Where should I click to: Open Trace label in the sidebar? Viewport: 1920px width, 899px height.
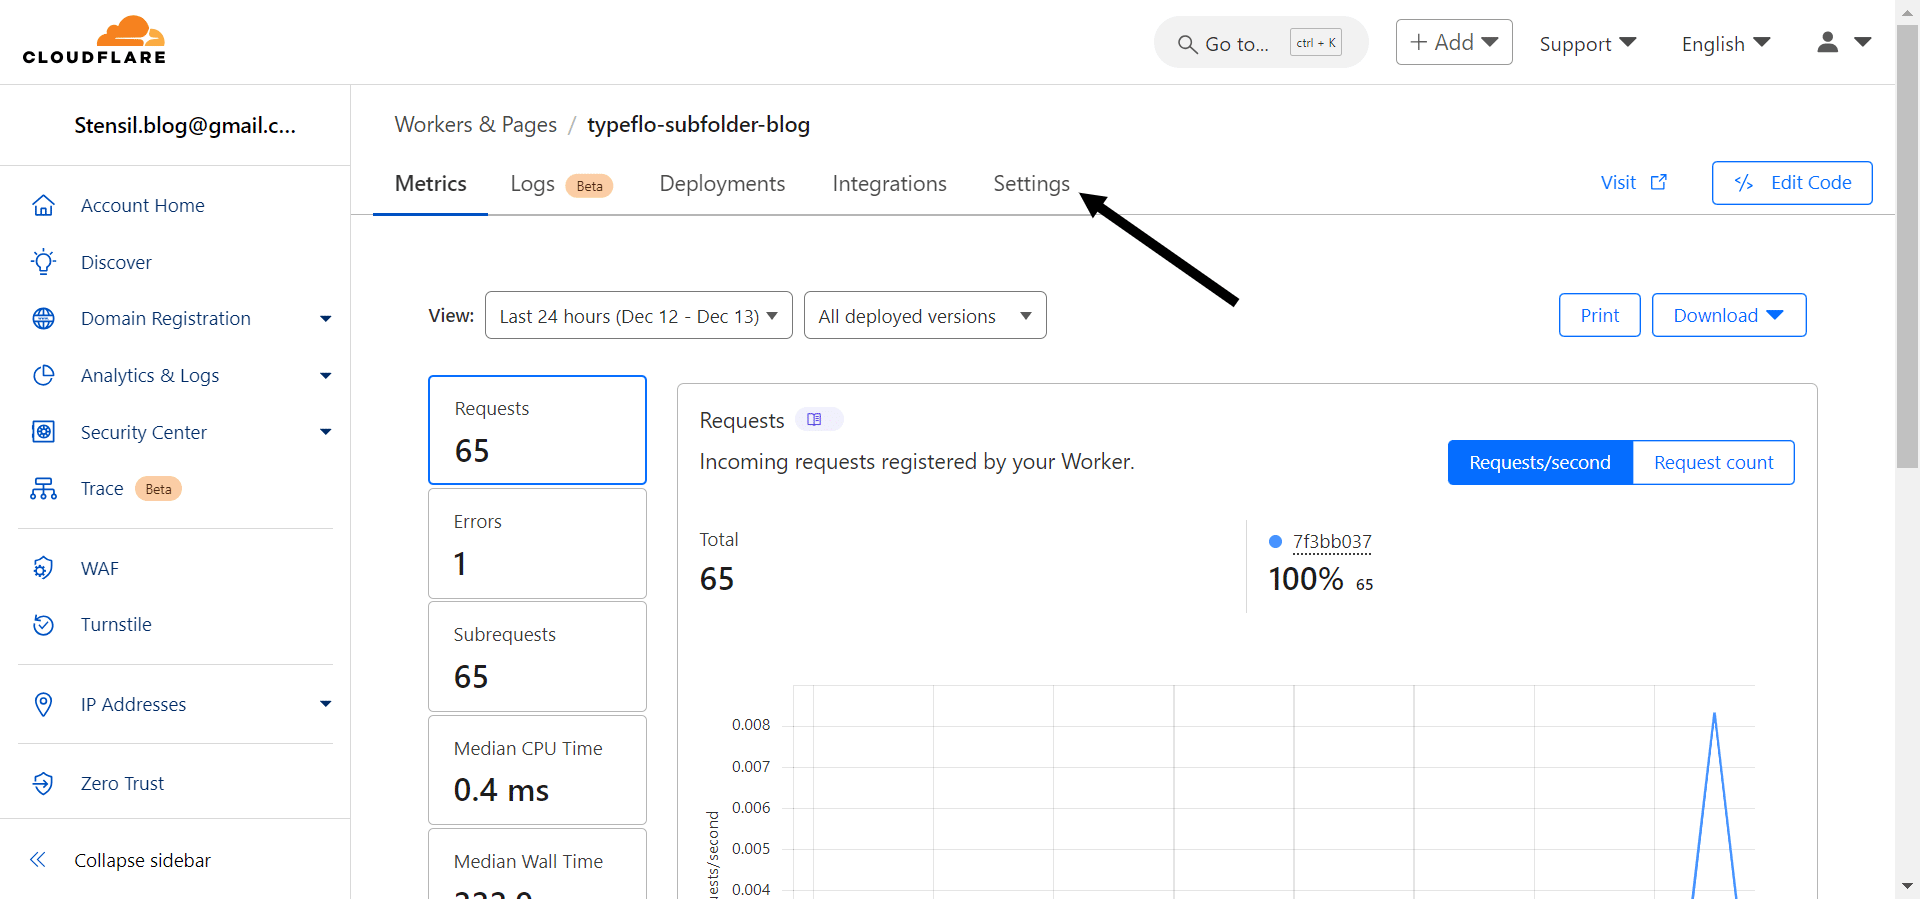pos(102,488)
